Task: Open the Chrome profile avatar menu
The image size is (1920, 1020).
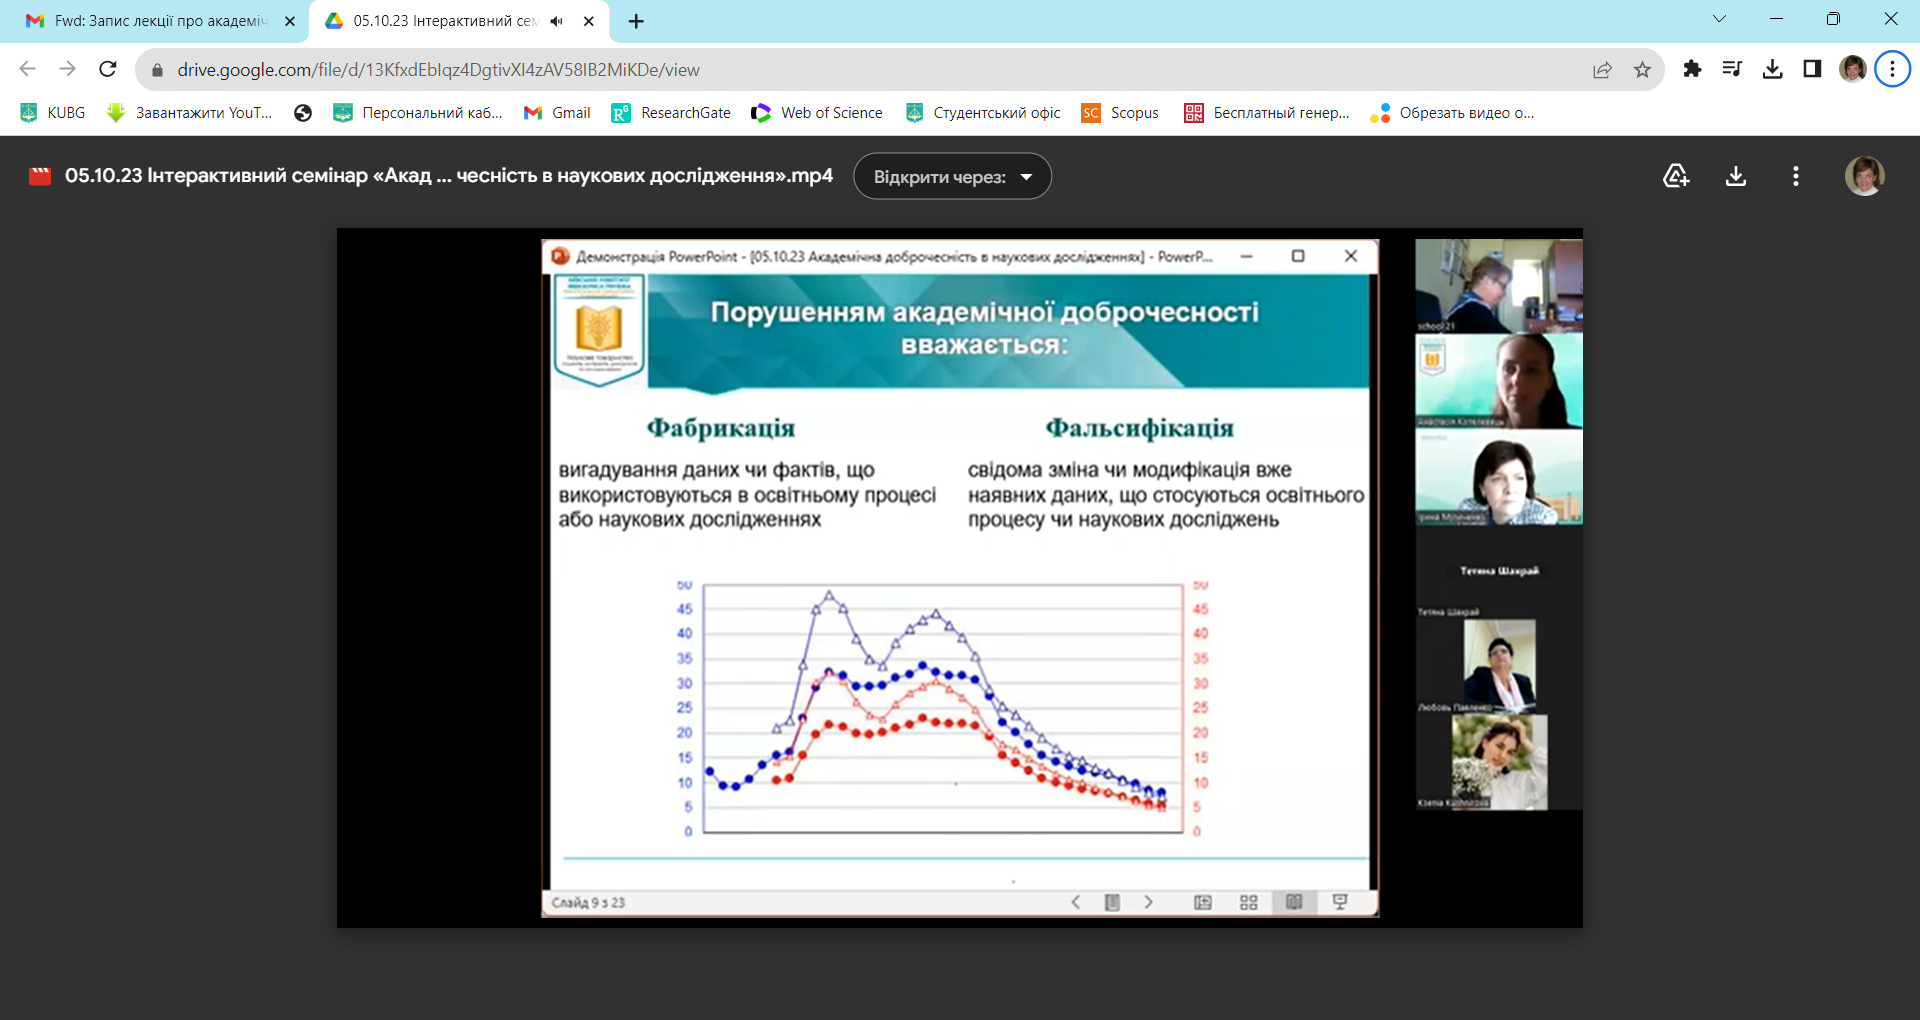Action: [x=1855, y=69]
